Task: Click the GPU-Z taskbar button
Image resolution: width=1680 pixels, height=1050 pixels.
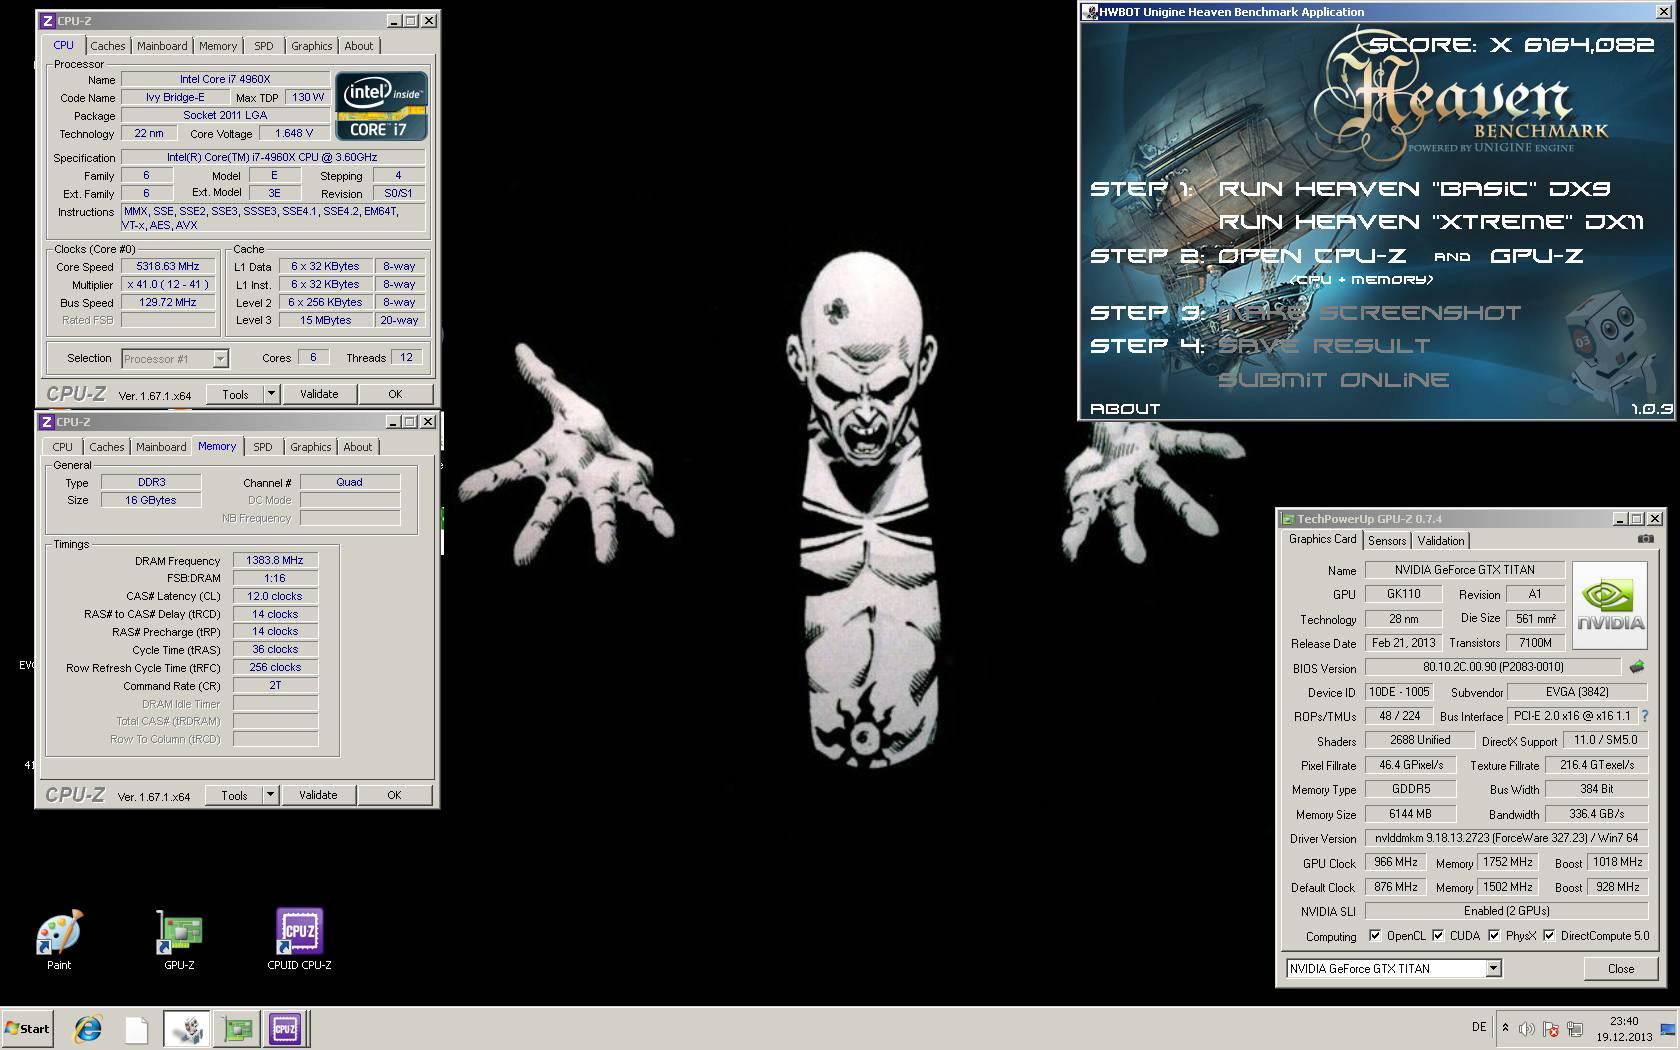Action: [237, 1028]
